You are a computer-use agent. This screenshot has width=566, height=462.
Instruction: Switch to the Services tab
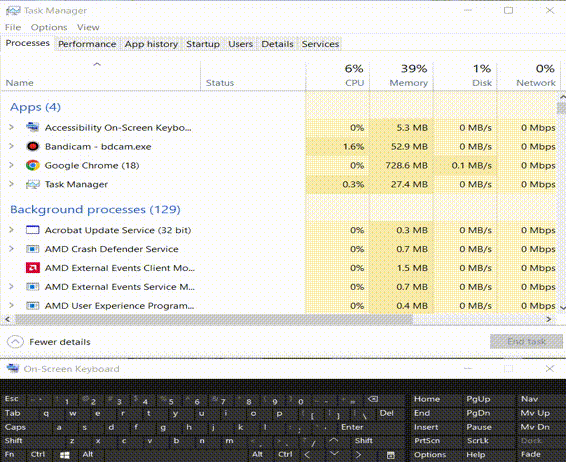point(321,44)
